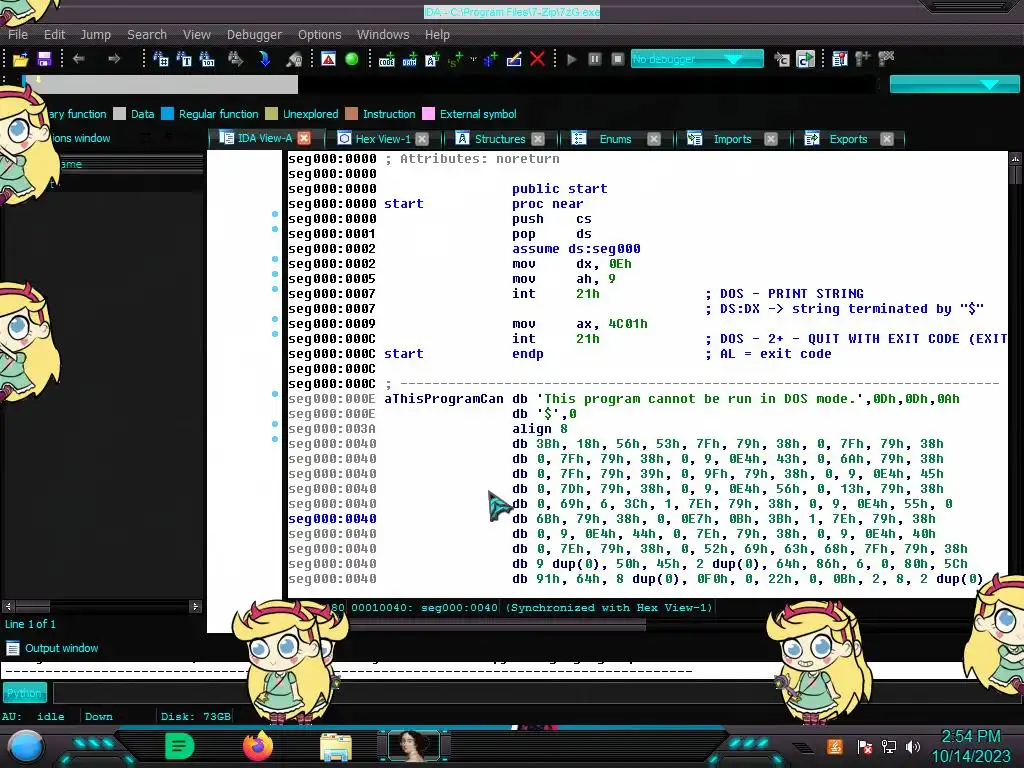Click the rename pencil icon
This screenshot has height=768, width=1024.
pyautogui.click(x=514, y=59)
